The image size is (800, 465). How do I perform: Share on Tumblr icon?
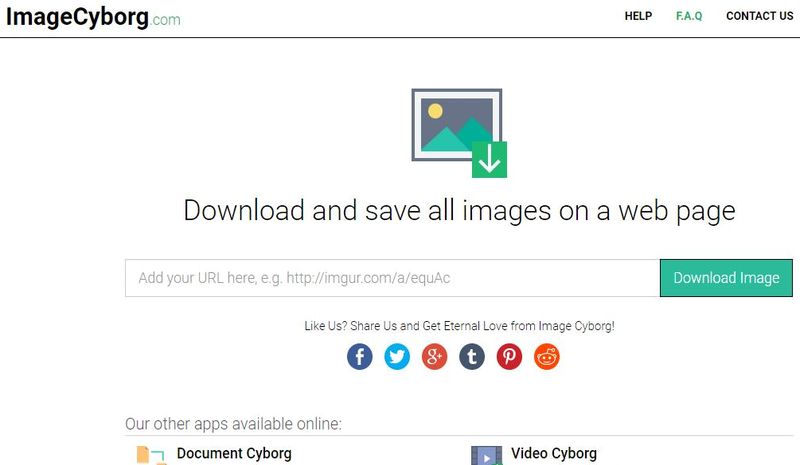(472, 356)
